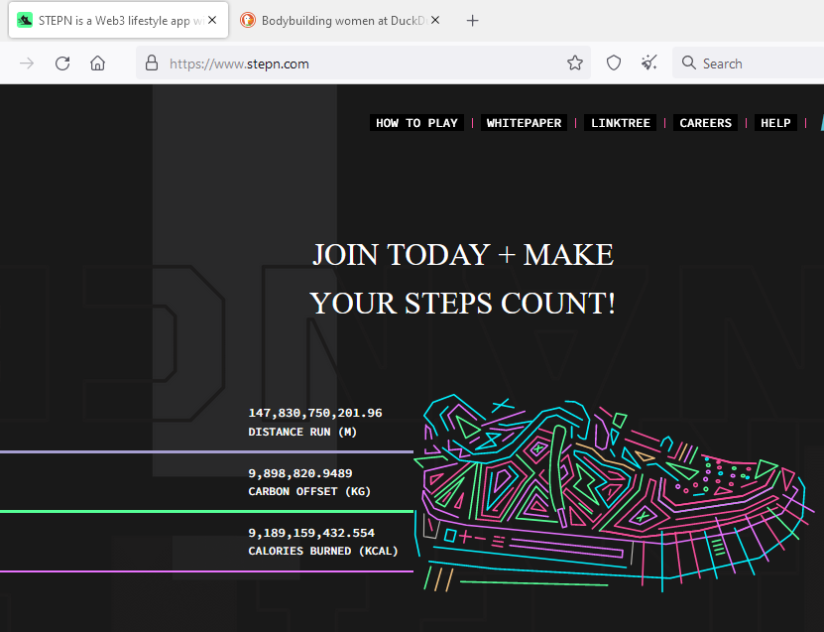Image resolution: width=824 pixels, height=632 pixels.
Task: Click the YOUR STEPS COUNT! headline line
Action: point(462,304)
